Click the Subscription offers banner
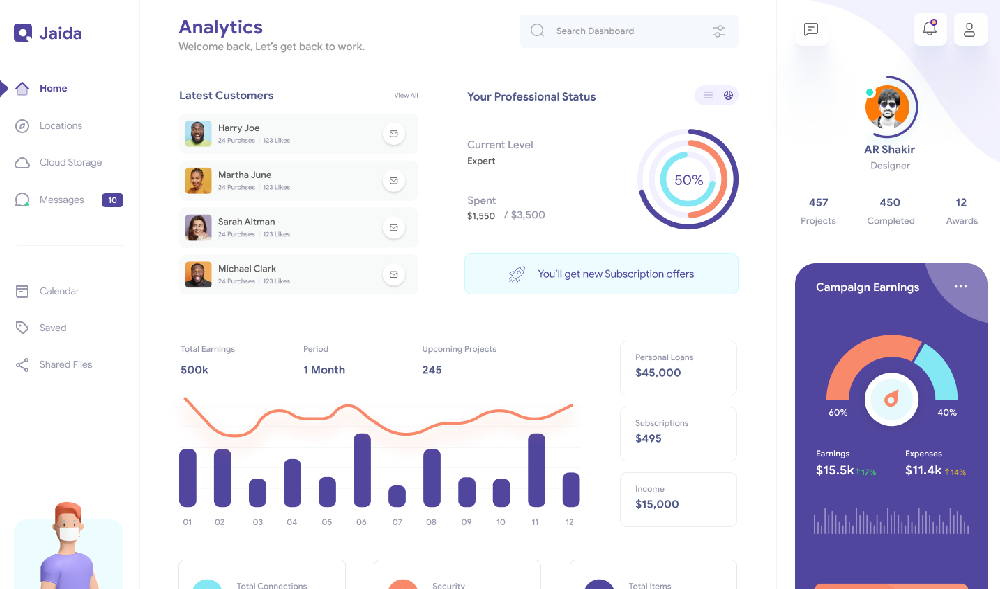Screen dimensions: 1000x589 tap(601, 273)
